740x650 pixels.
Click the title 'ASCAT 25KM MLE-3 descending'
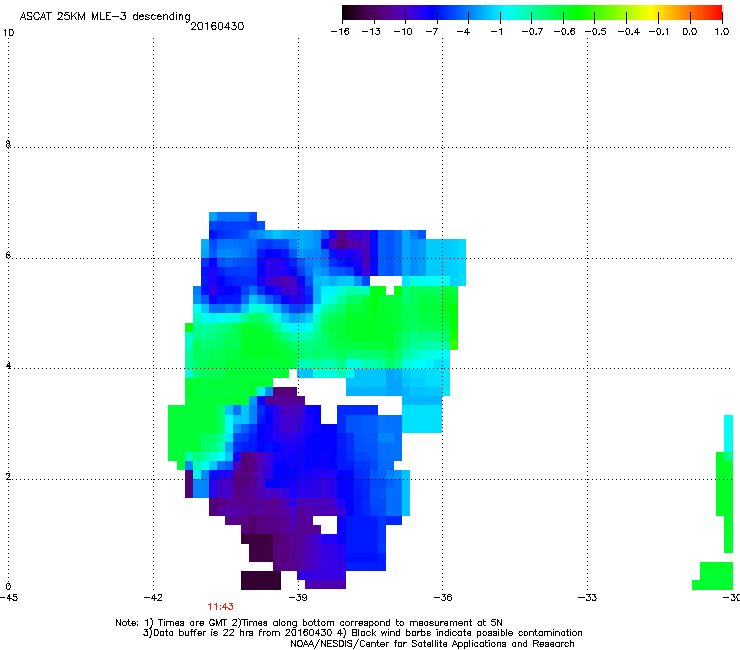click(x=105, y=16)
